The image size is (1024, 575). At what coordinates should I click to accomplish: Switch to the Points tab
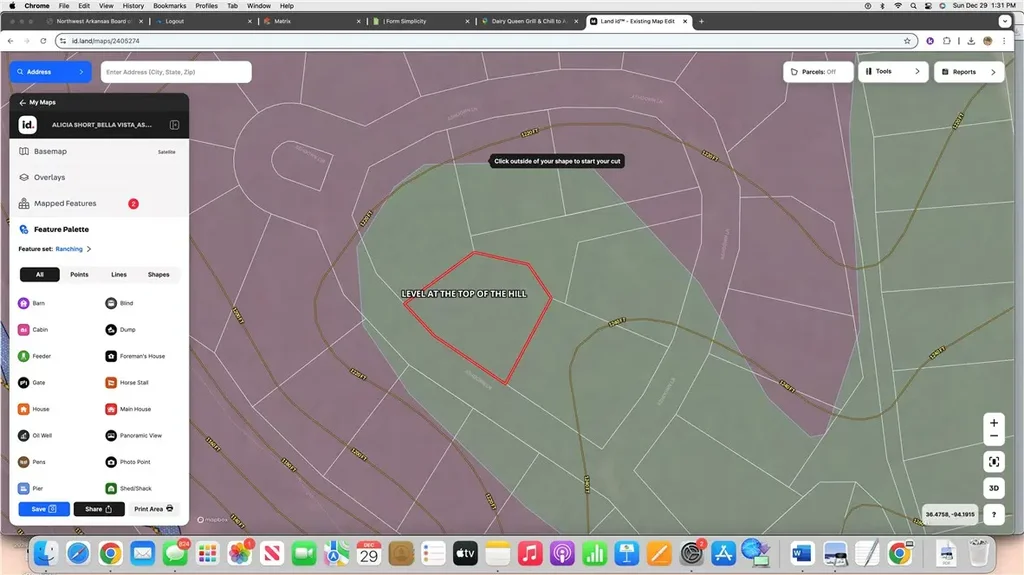pos(79,274)
